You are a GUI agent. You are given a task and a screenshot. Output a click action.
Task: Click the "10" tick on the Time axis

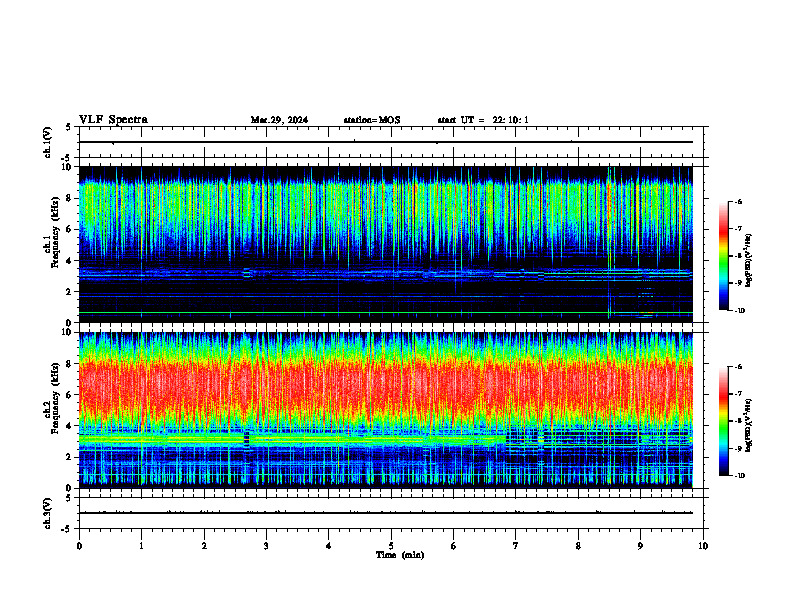pyautogui.click(x=703, y=546)
